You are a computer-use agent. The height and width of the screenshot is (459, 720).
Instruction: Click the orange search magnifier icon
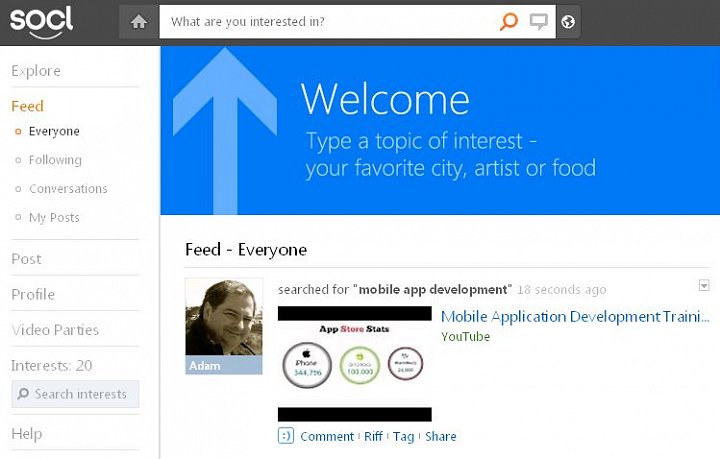[x=508, y=21]
